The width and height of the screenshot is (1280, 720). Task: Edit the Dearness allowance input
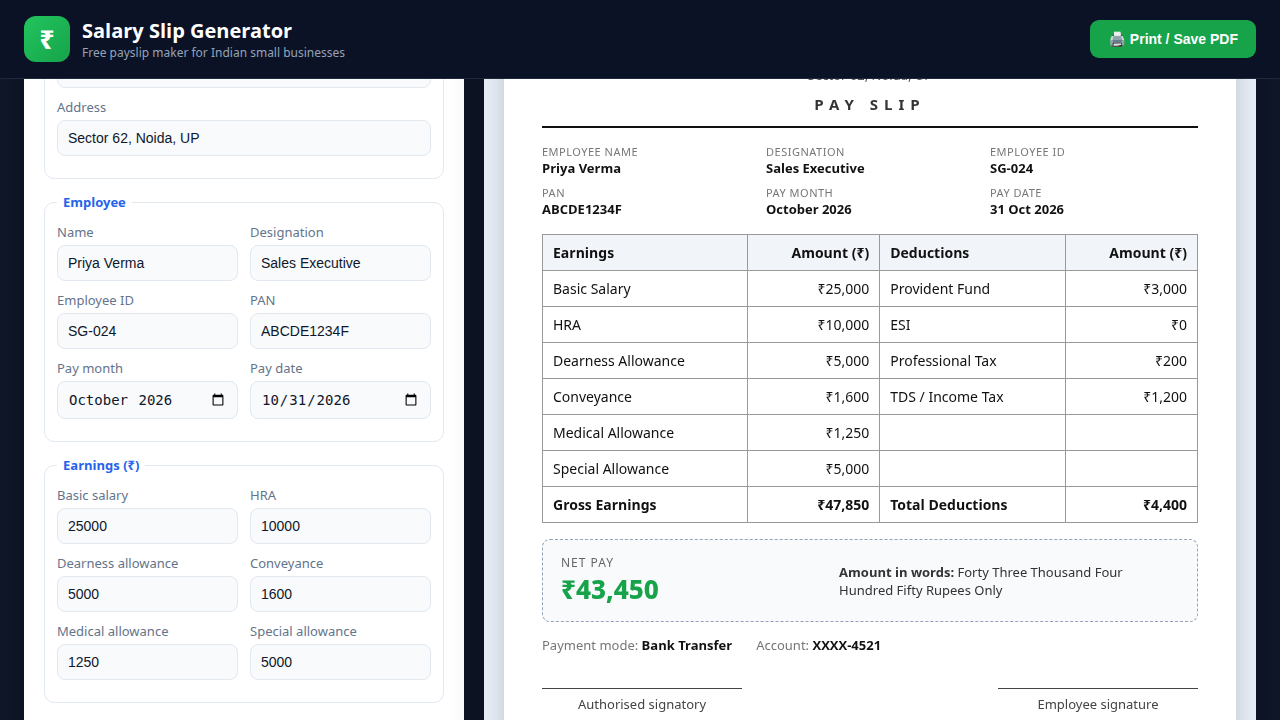147,594
